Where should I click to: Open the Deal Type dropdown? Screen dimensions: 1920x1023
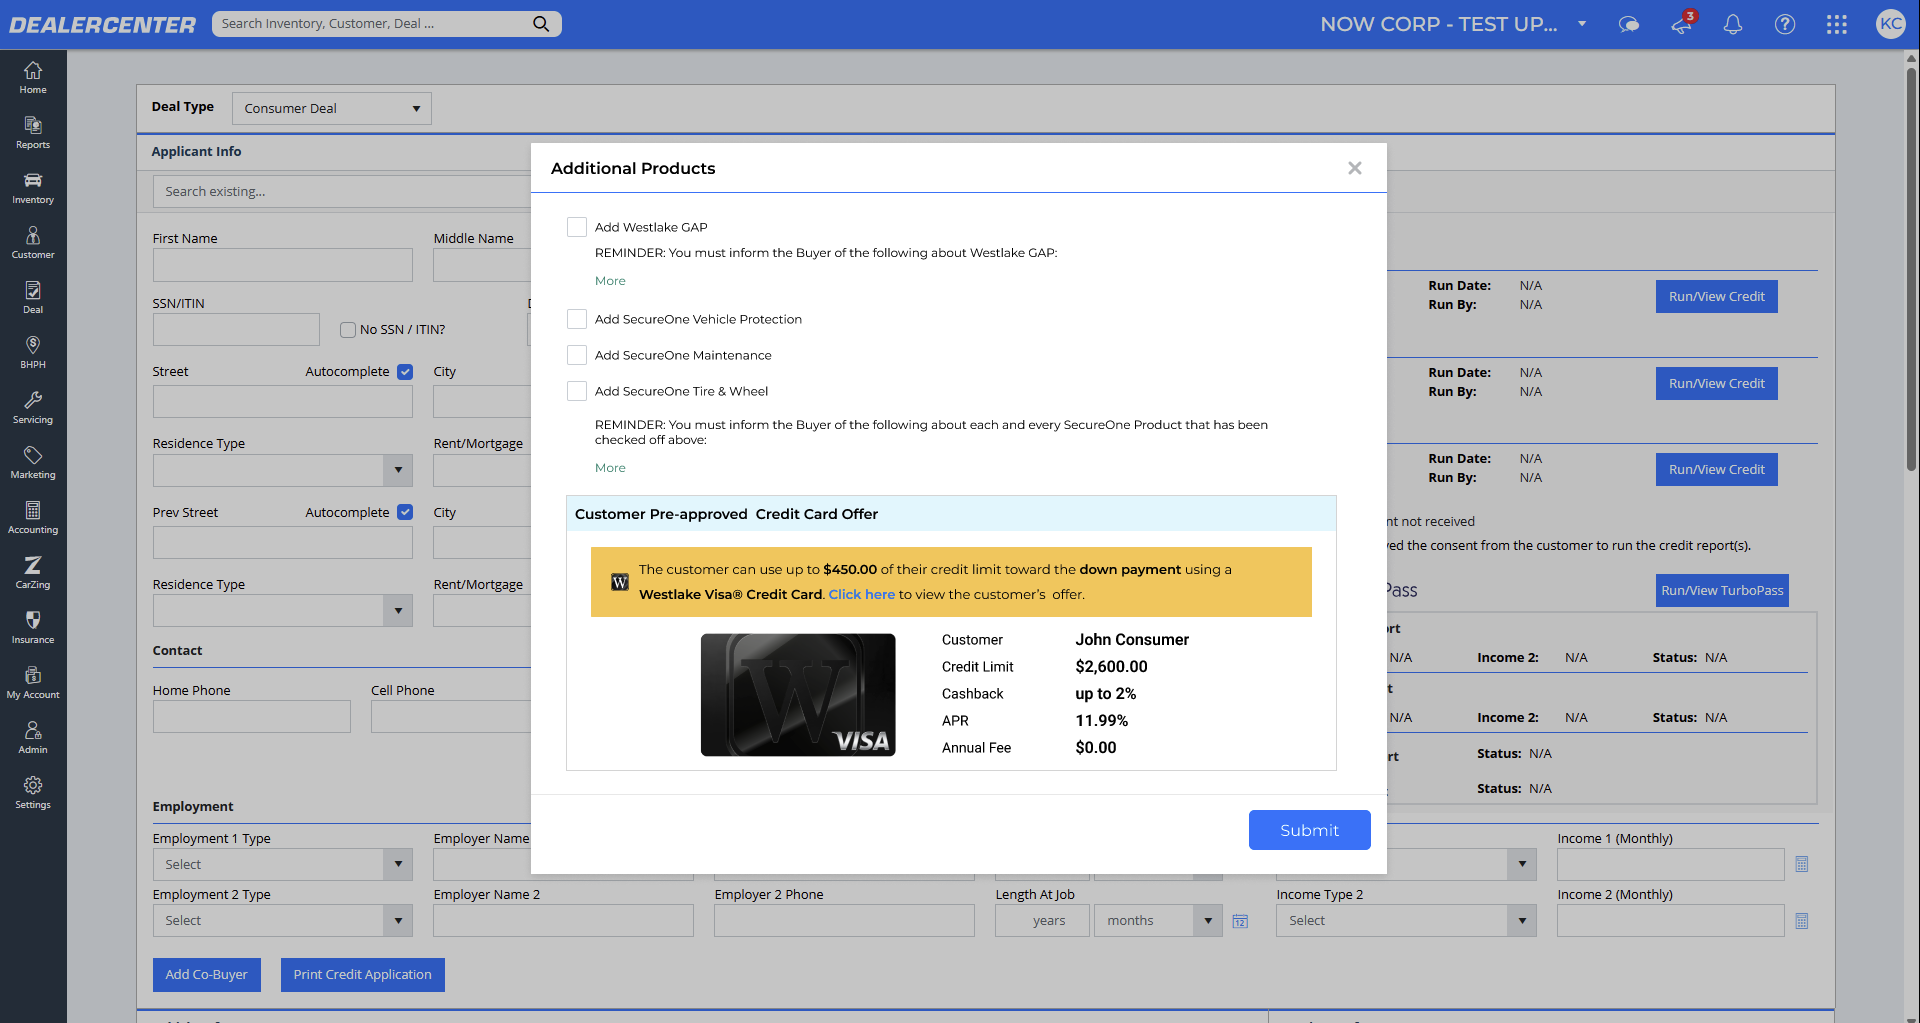point(332,108)
